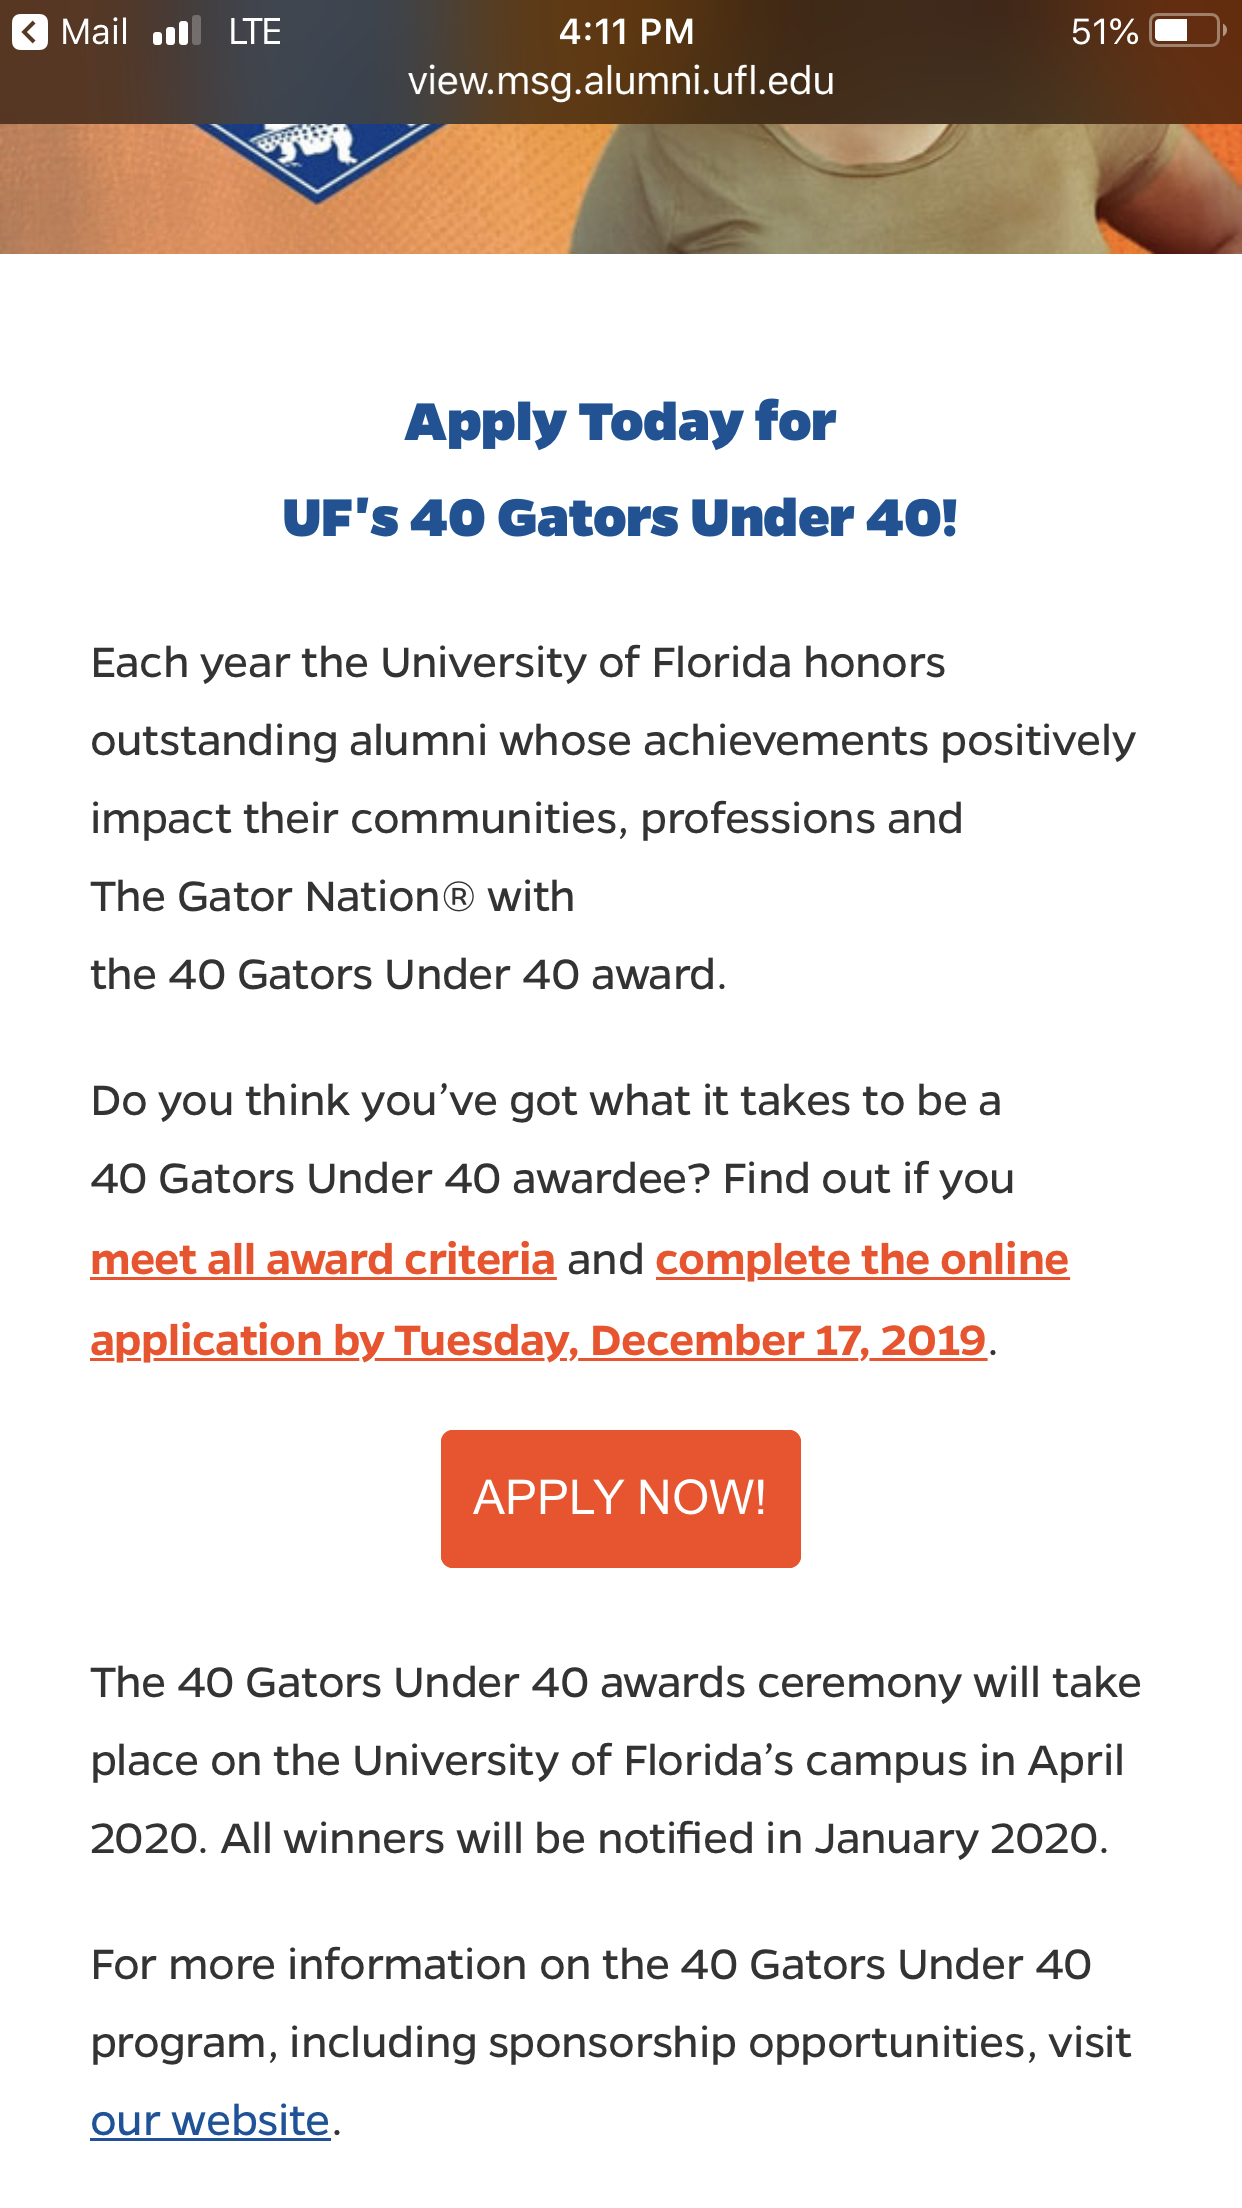1242x2208 pixels.
Task: Return to the Mail app label
Action: 94,32
